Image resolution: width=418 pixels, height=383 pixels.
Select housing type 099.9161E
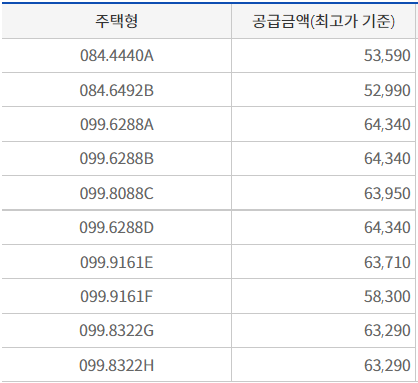pyautogui.click(x=117, y=262)
